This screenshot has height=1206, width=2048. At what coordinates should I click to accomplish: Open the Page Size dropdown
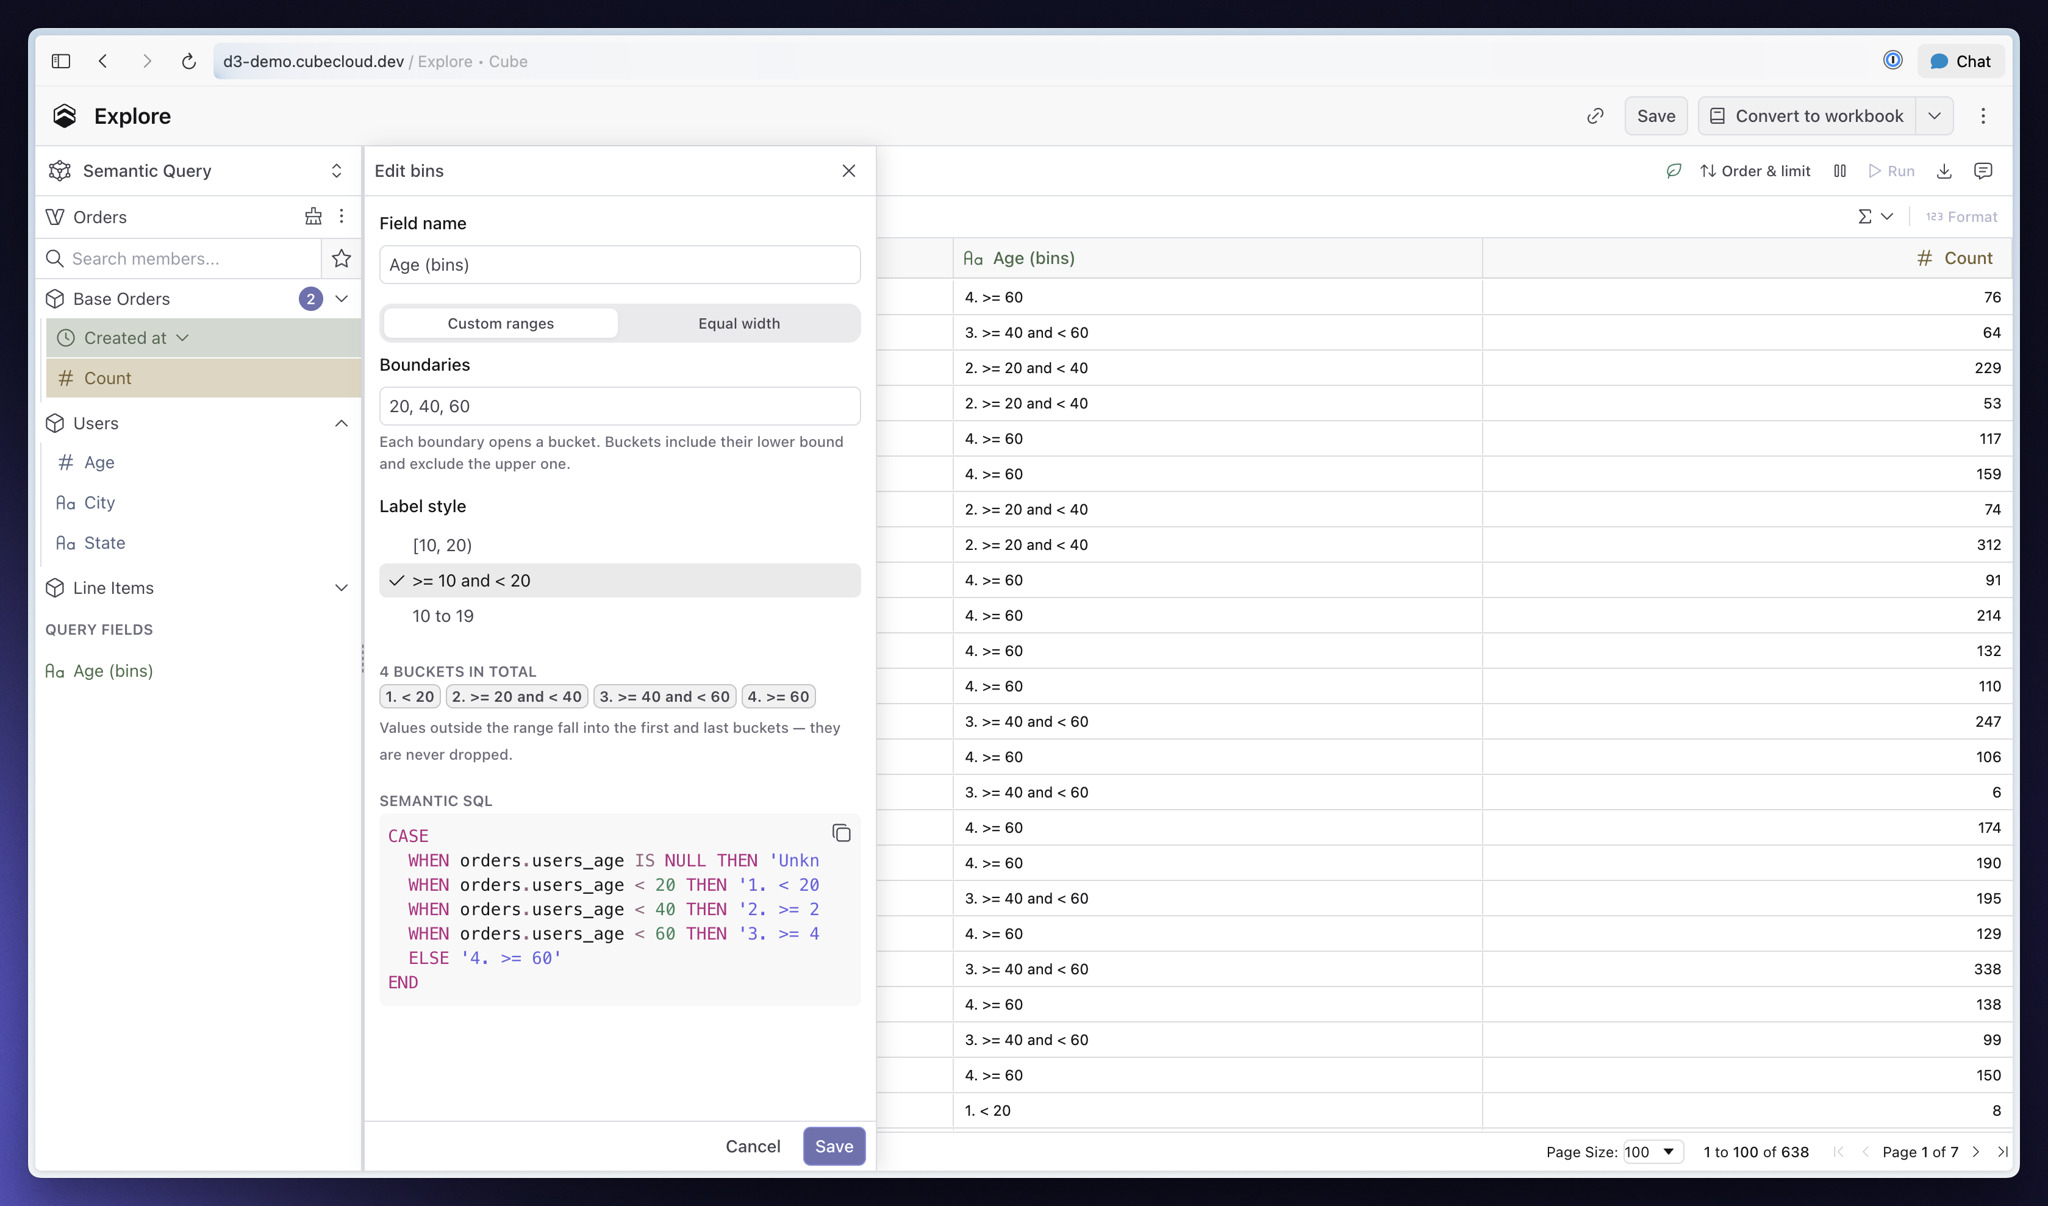coord(1652,1152)
